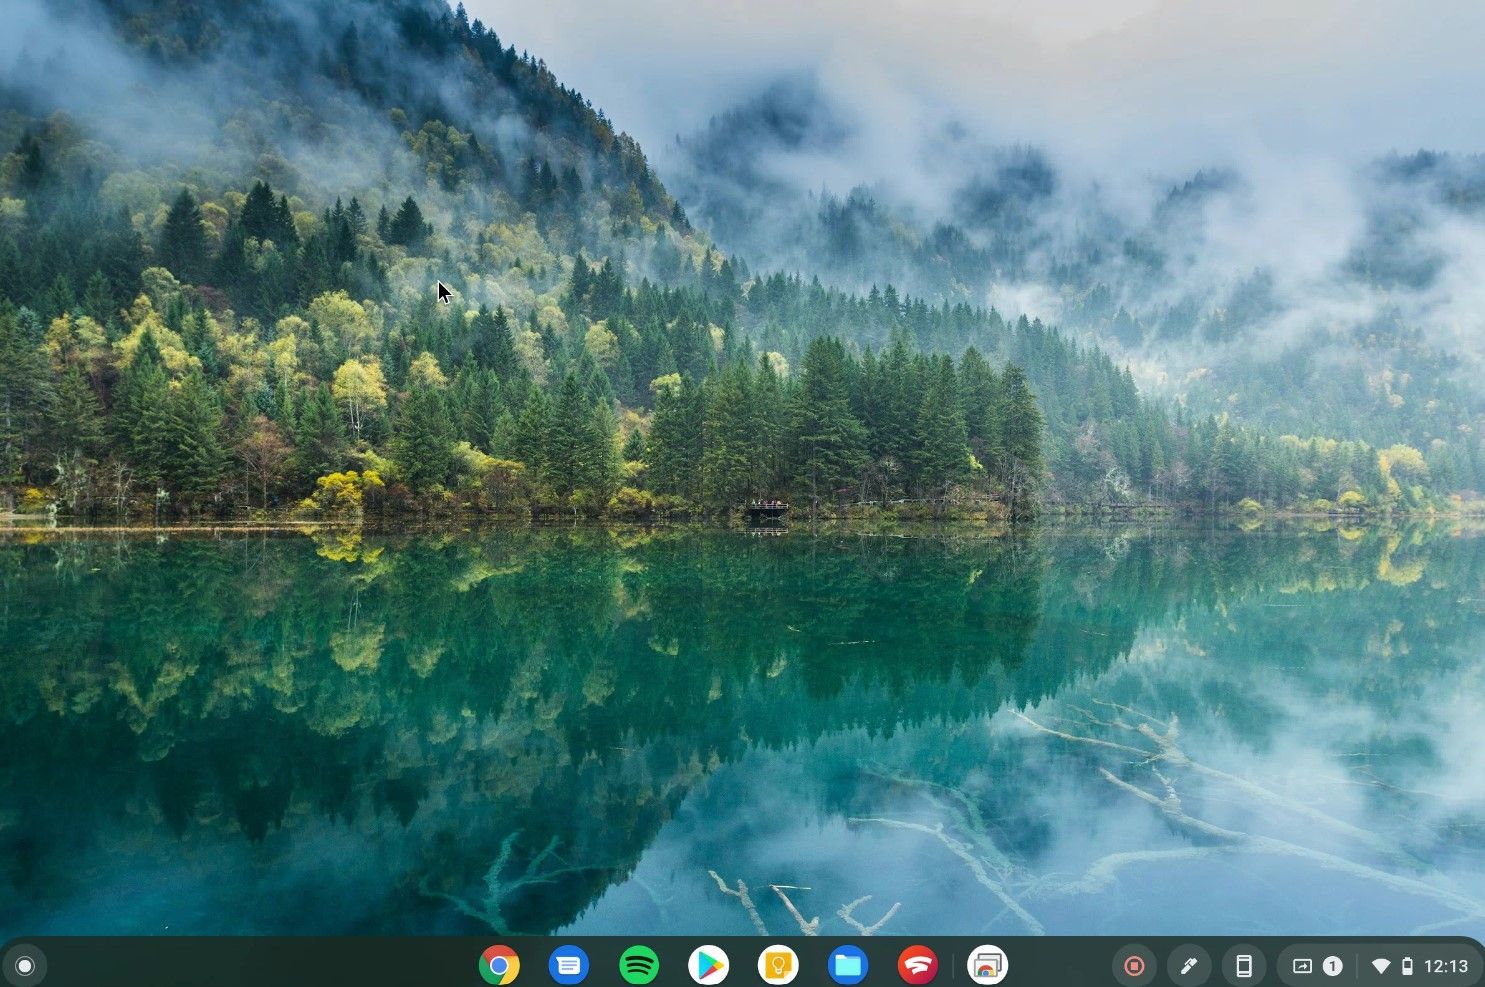The image size is (1485, 987).
Task: Open notification count badge showing 1
Action: (1332, 966)
